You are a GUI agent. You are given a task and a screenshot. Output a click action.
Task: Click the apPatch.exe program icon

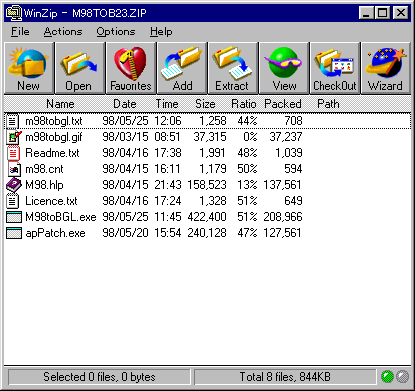coord(14,233)
